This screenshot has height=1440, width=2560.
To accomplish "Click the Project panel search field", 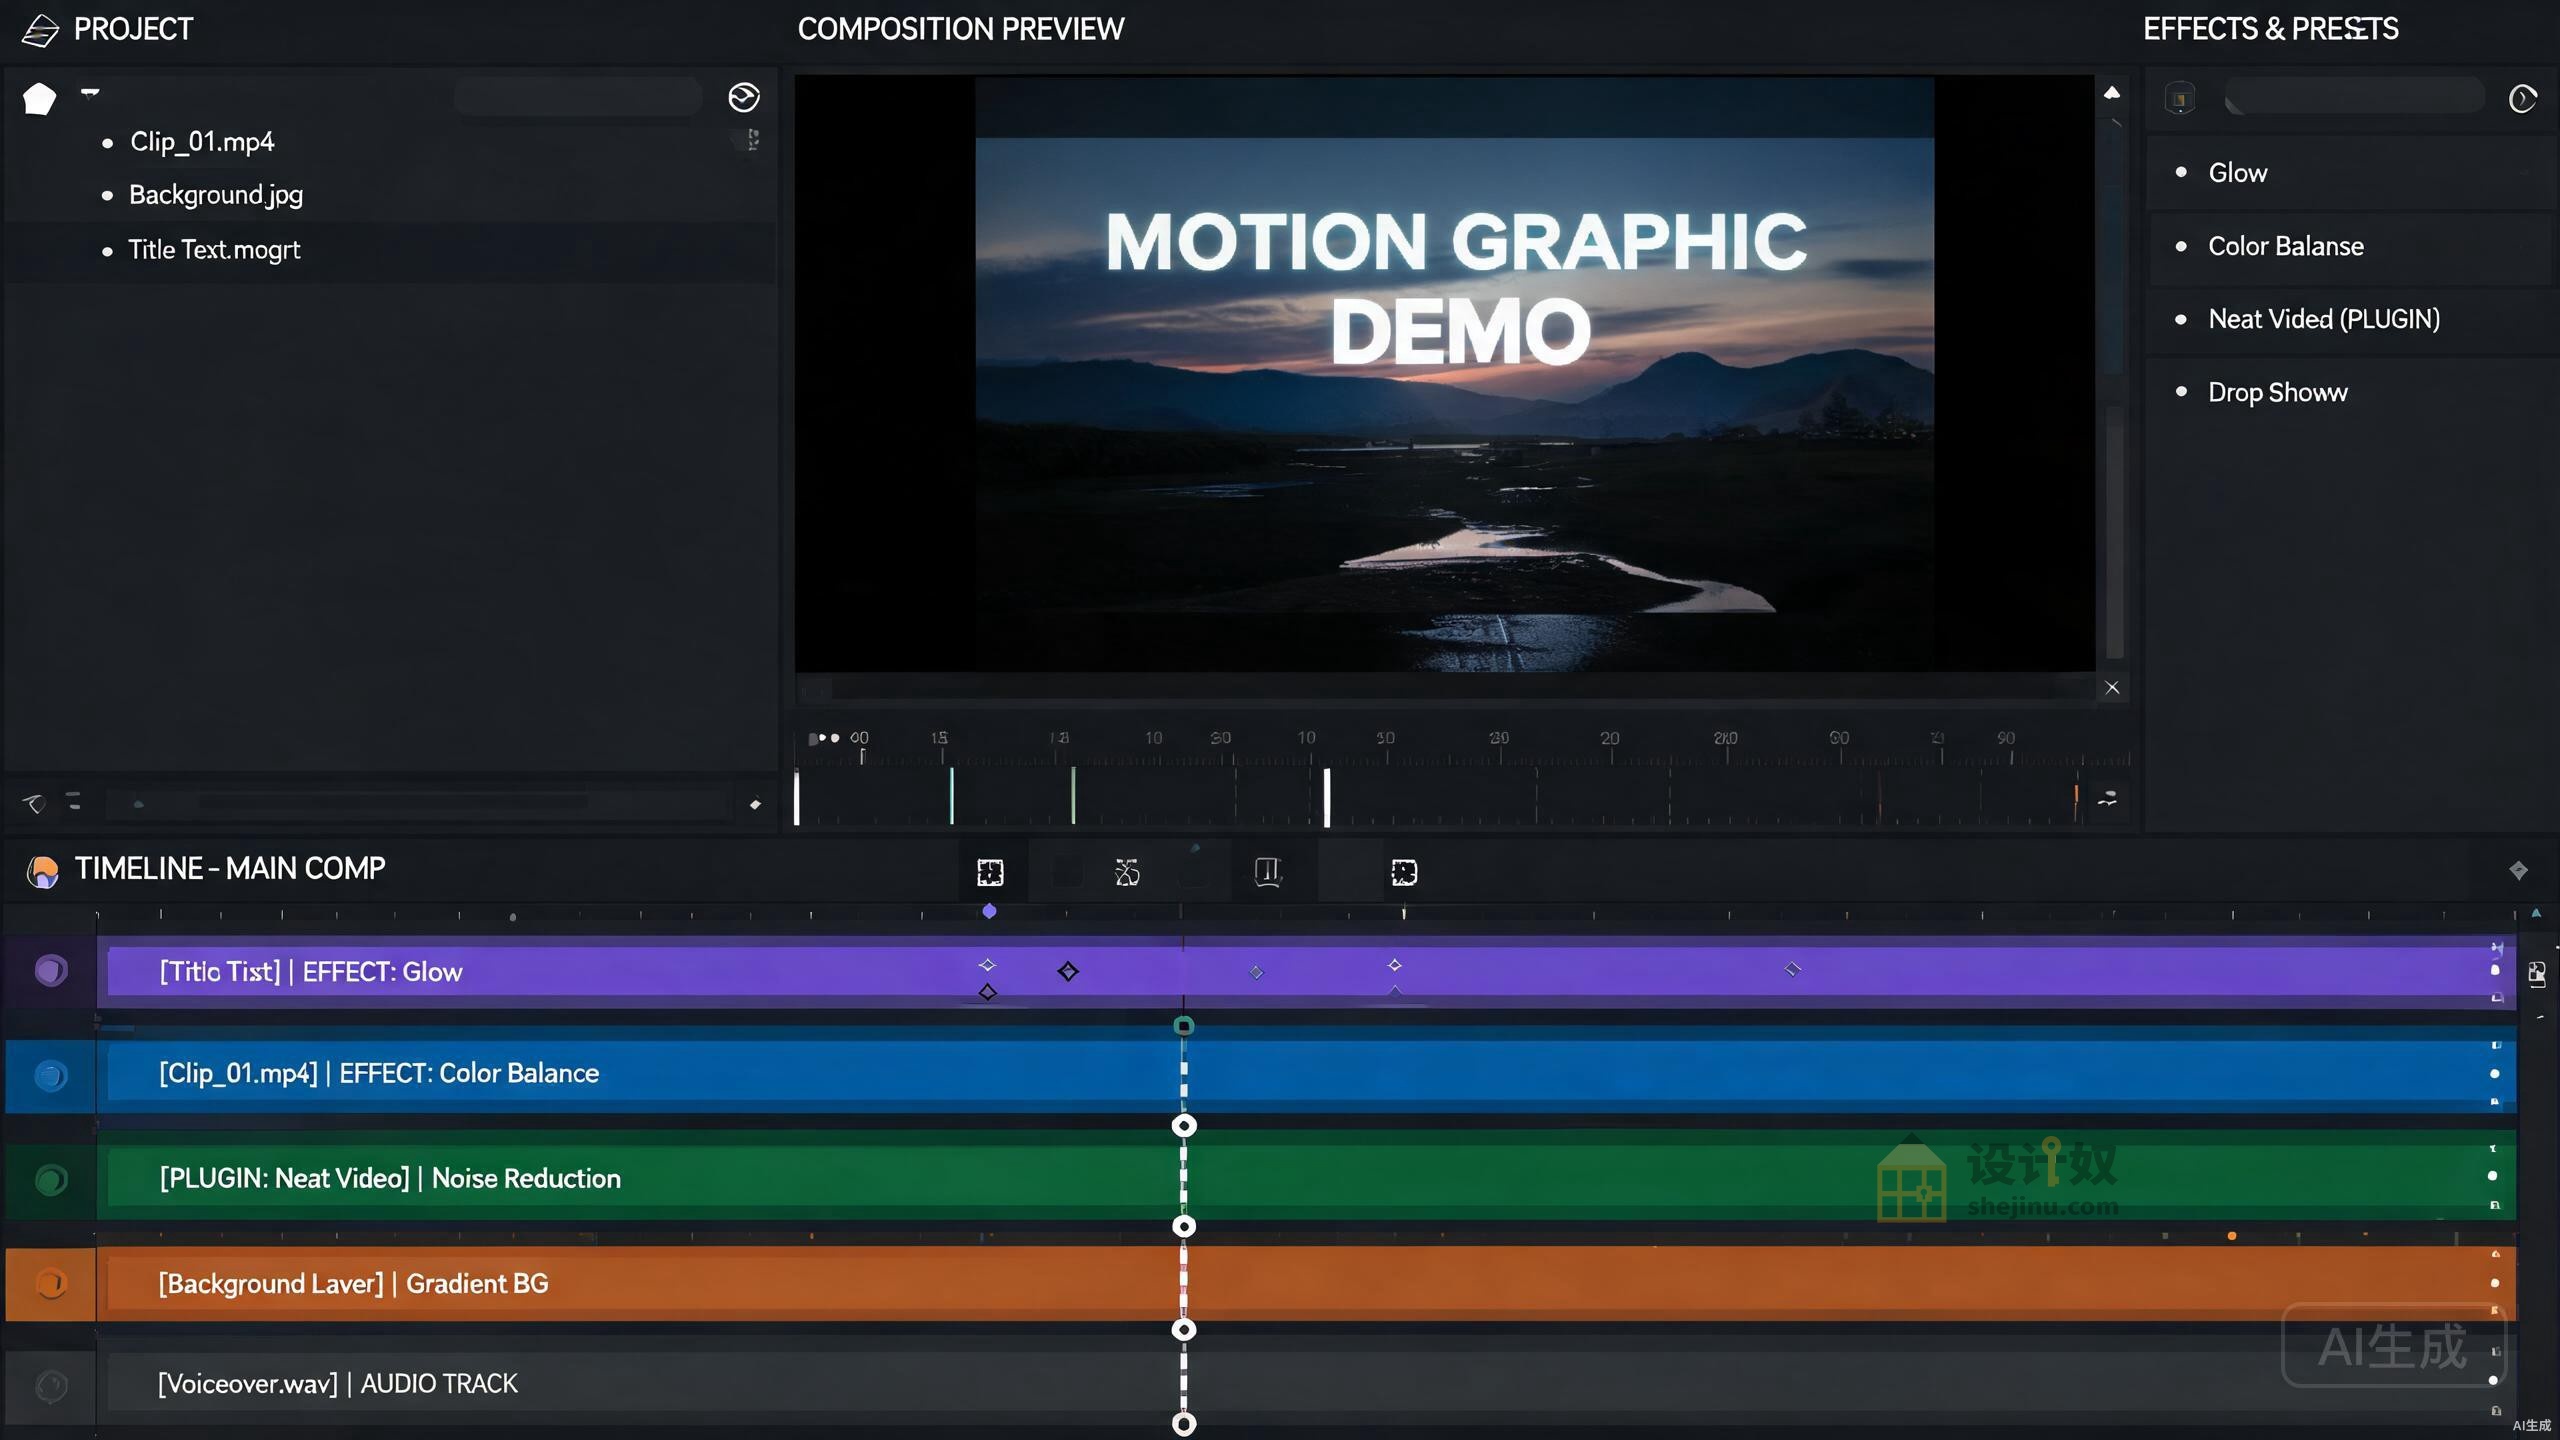I will click(x=578, y=97).
